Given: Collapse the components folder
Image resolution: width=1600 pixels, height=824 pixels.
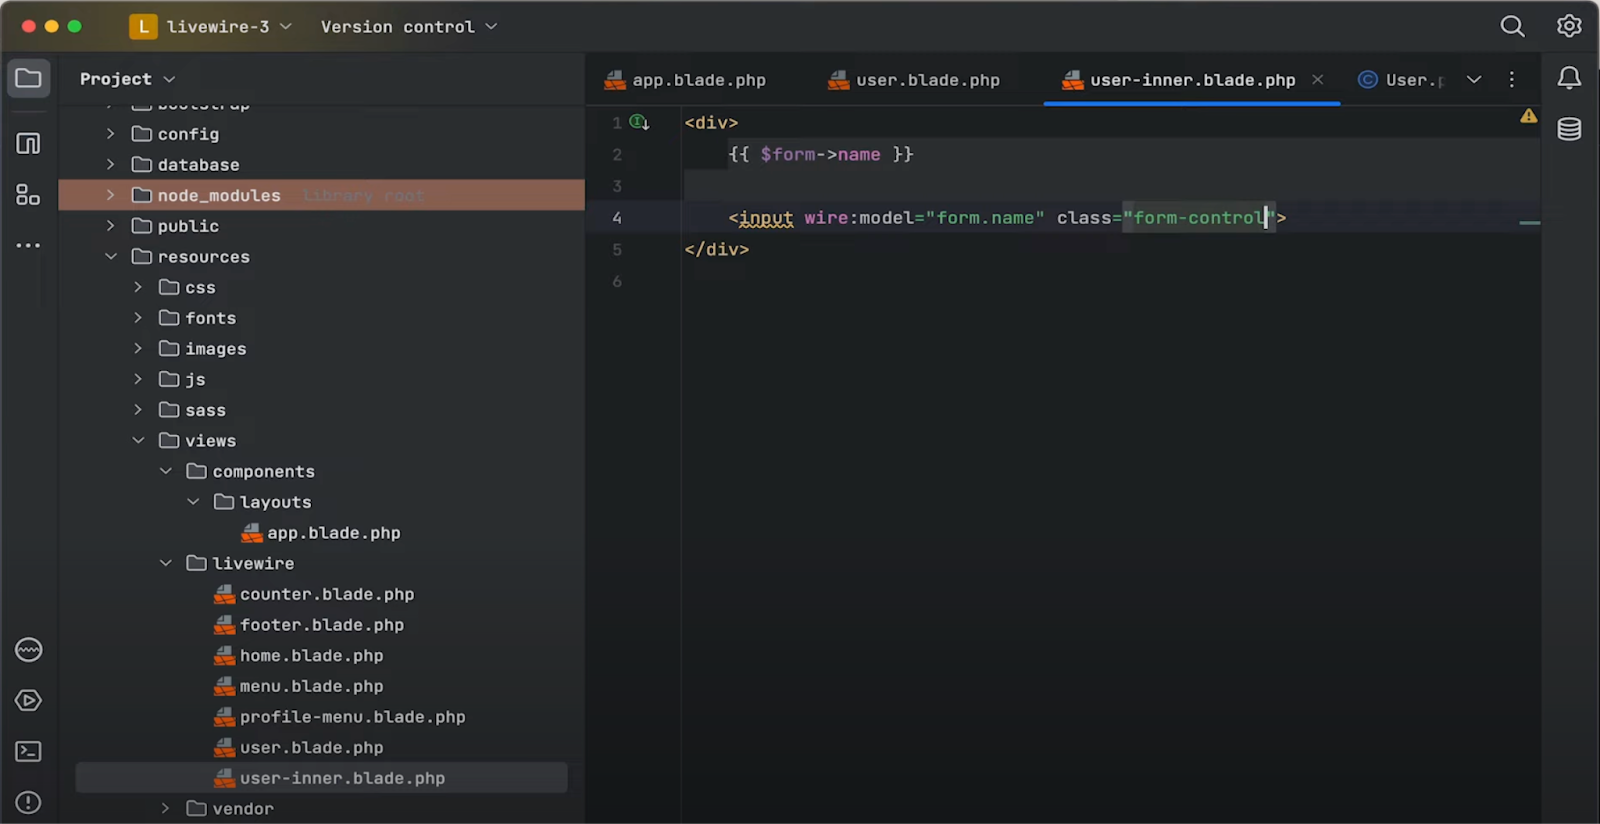Looking at the screenshot, I should [x=166, y=471].
